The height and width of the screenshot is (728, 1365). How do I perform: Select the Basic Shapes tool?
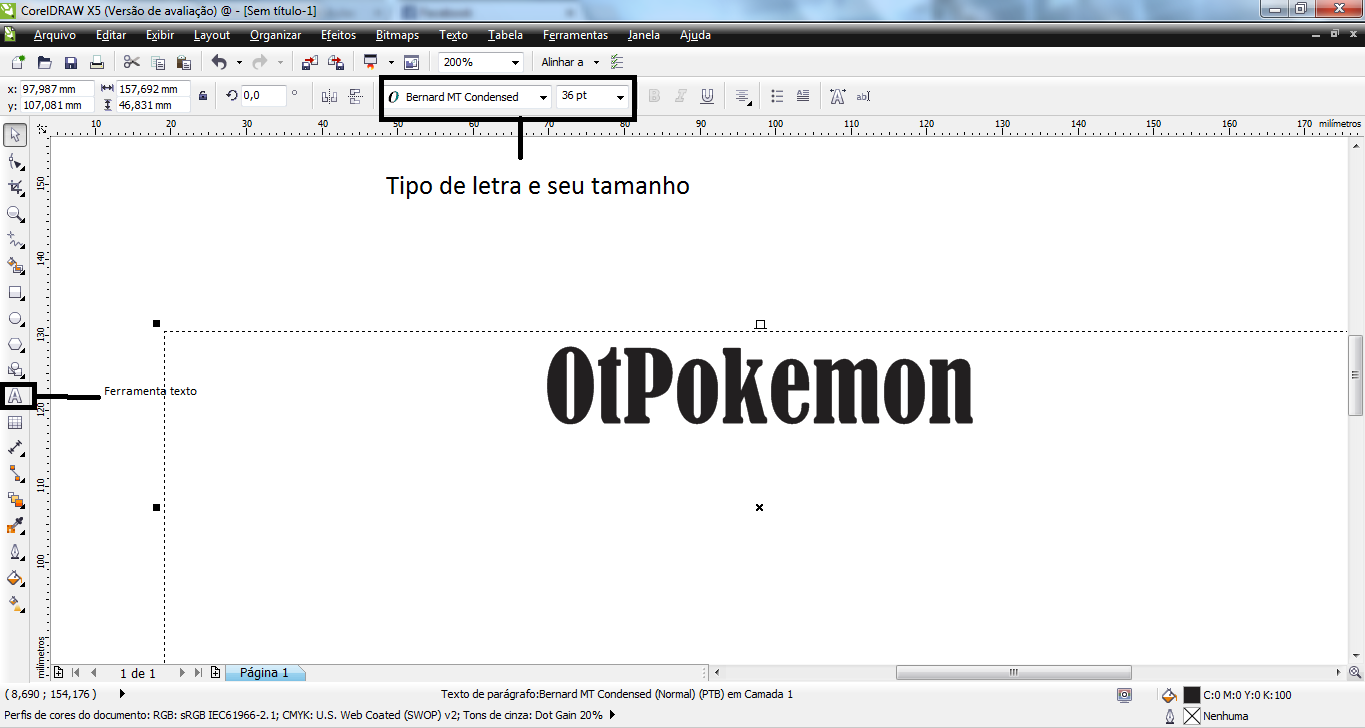click(15, 370)
